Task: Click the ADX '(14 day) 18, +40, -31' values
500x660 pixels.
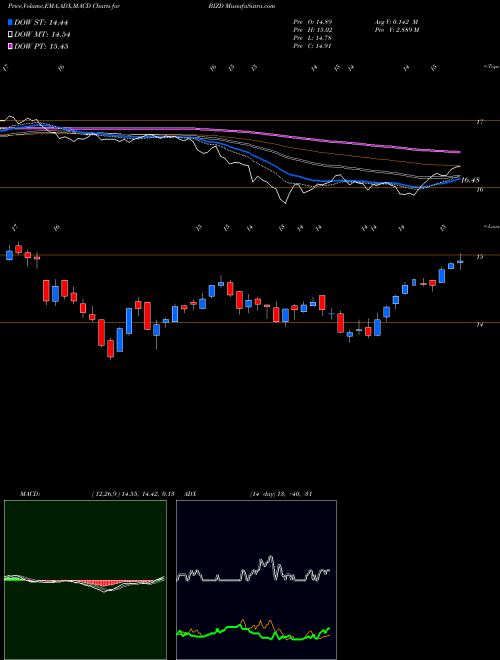Action: (x=280, y=494)
